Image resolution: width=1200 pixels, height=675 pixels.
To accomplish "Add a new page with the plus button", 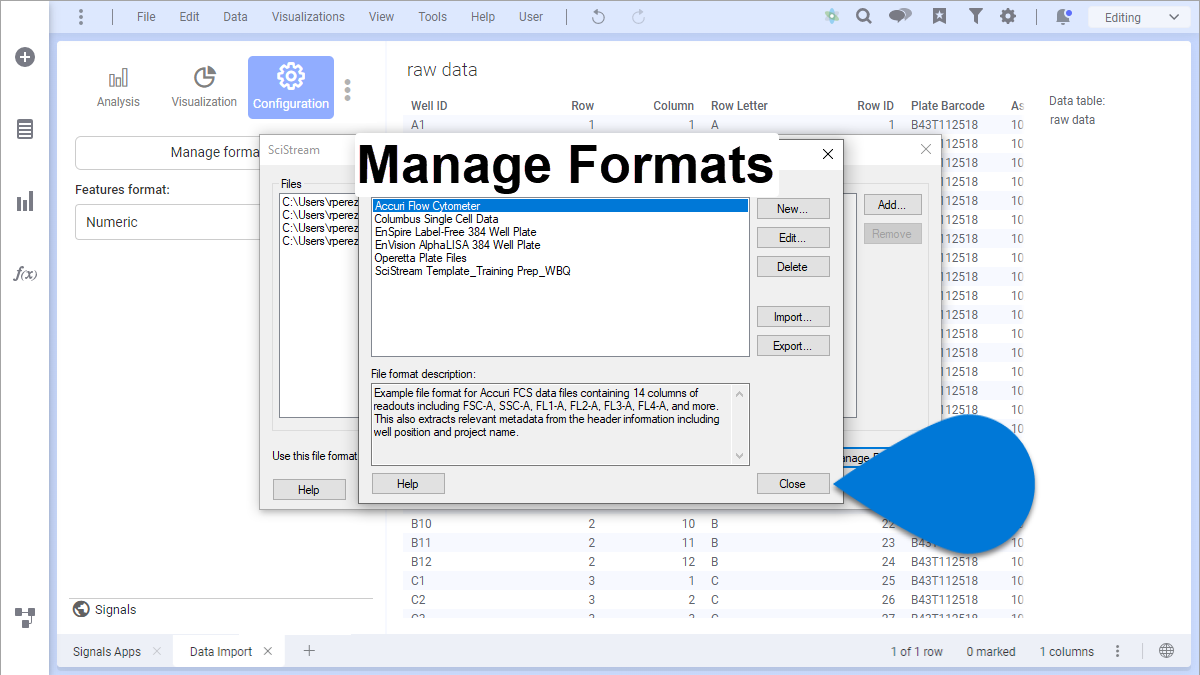I will coord(309,651).
